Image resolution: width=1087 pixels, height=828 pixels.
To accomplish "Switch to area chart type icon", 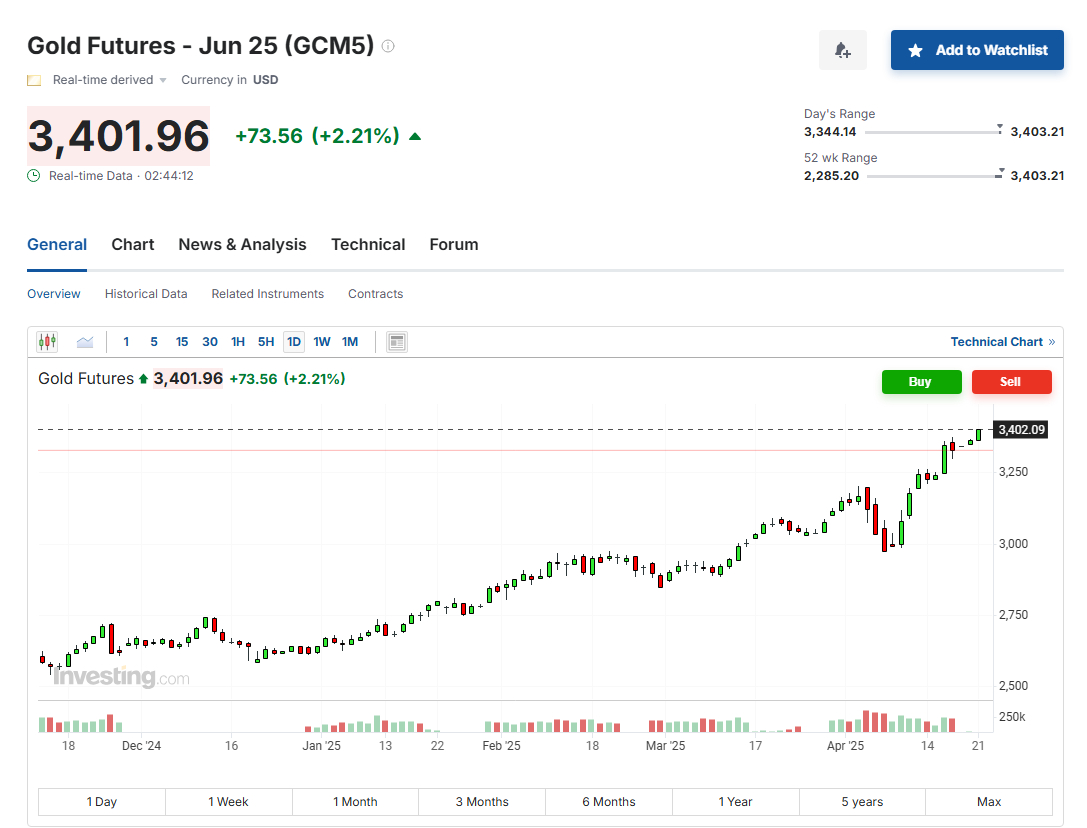I will tap(85, 342).
